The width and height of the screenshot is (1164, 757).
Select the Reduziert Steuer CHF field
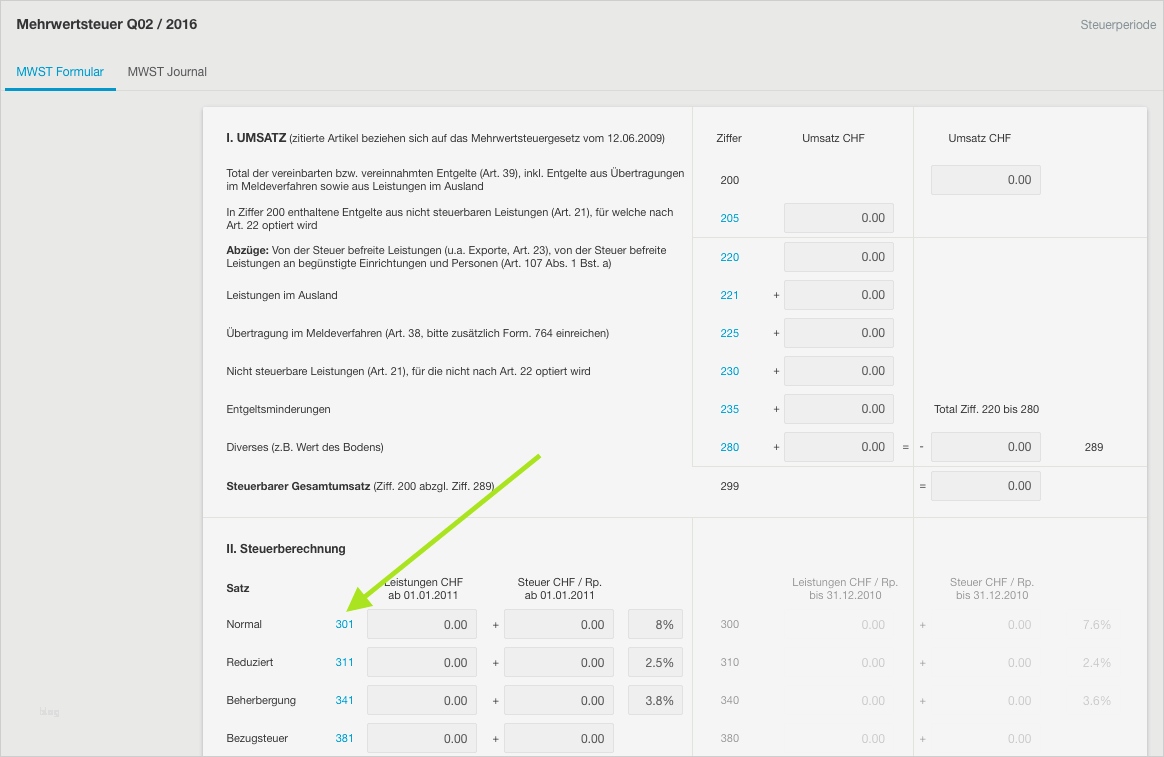point(558,662)
